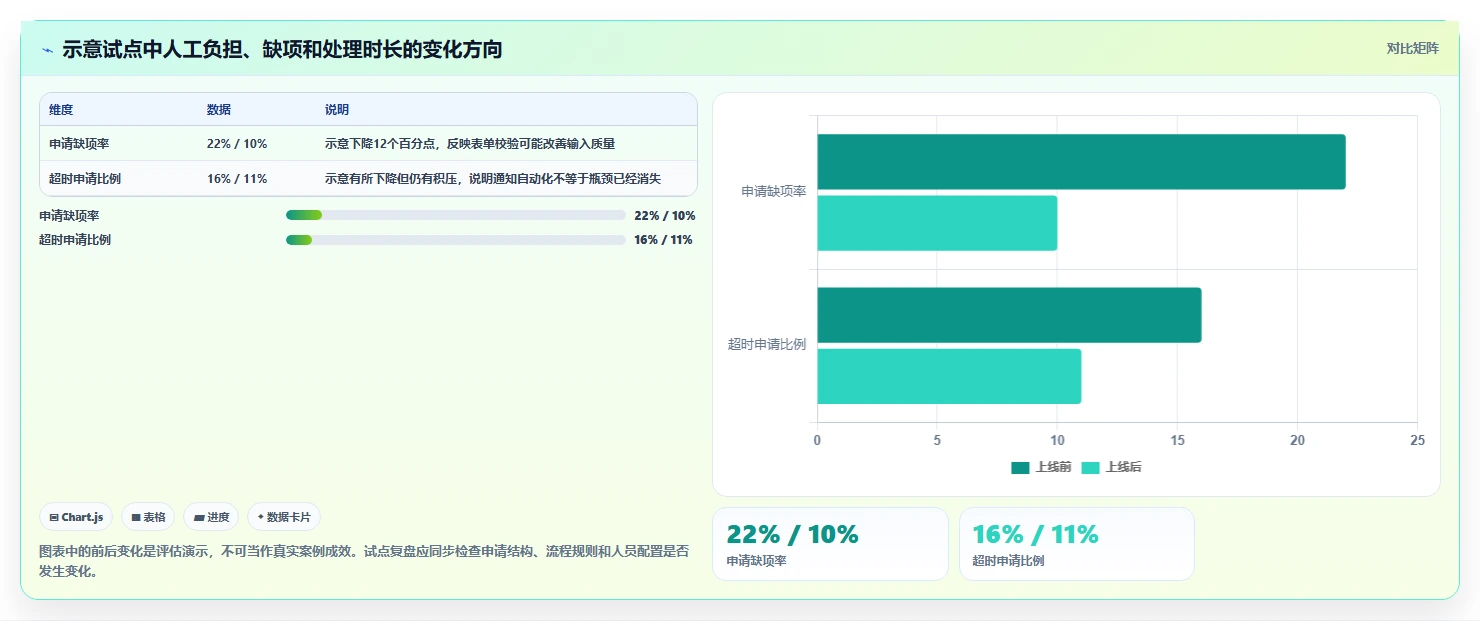The width and height of the screenshot is (1480, 621).
Task: Click the 超时申请比例 progress bar
Action: (456, 240)
